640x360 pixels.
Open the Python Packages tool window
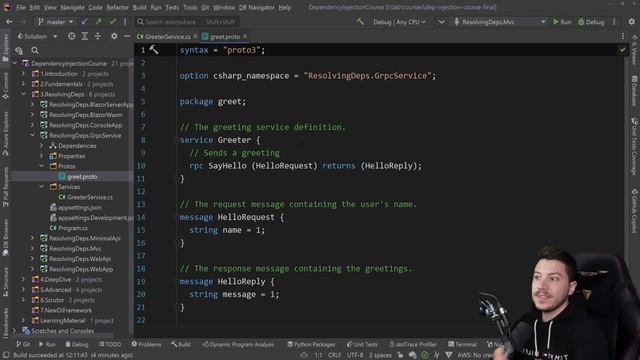pyautogui.click(x=311, y=344)
